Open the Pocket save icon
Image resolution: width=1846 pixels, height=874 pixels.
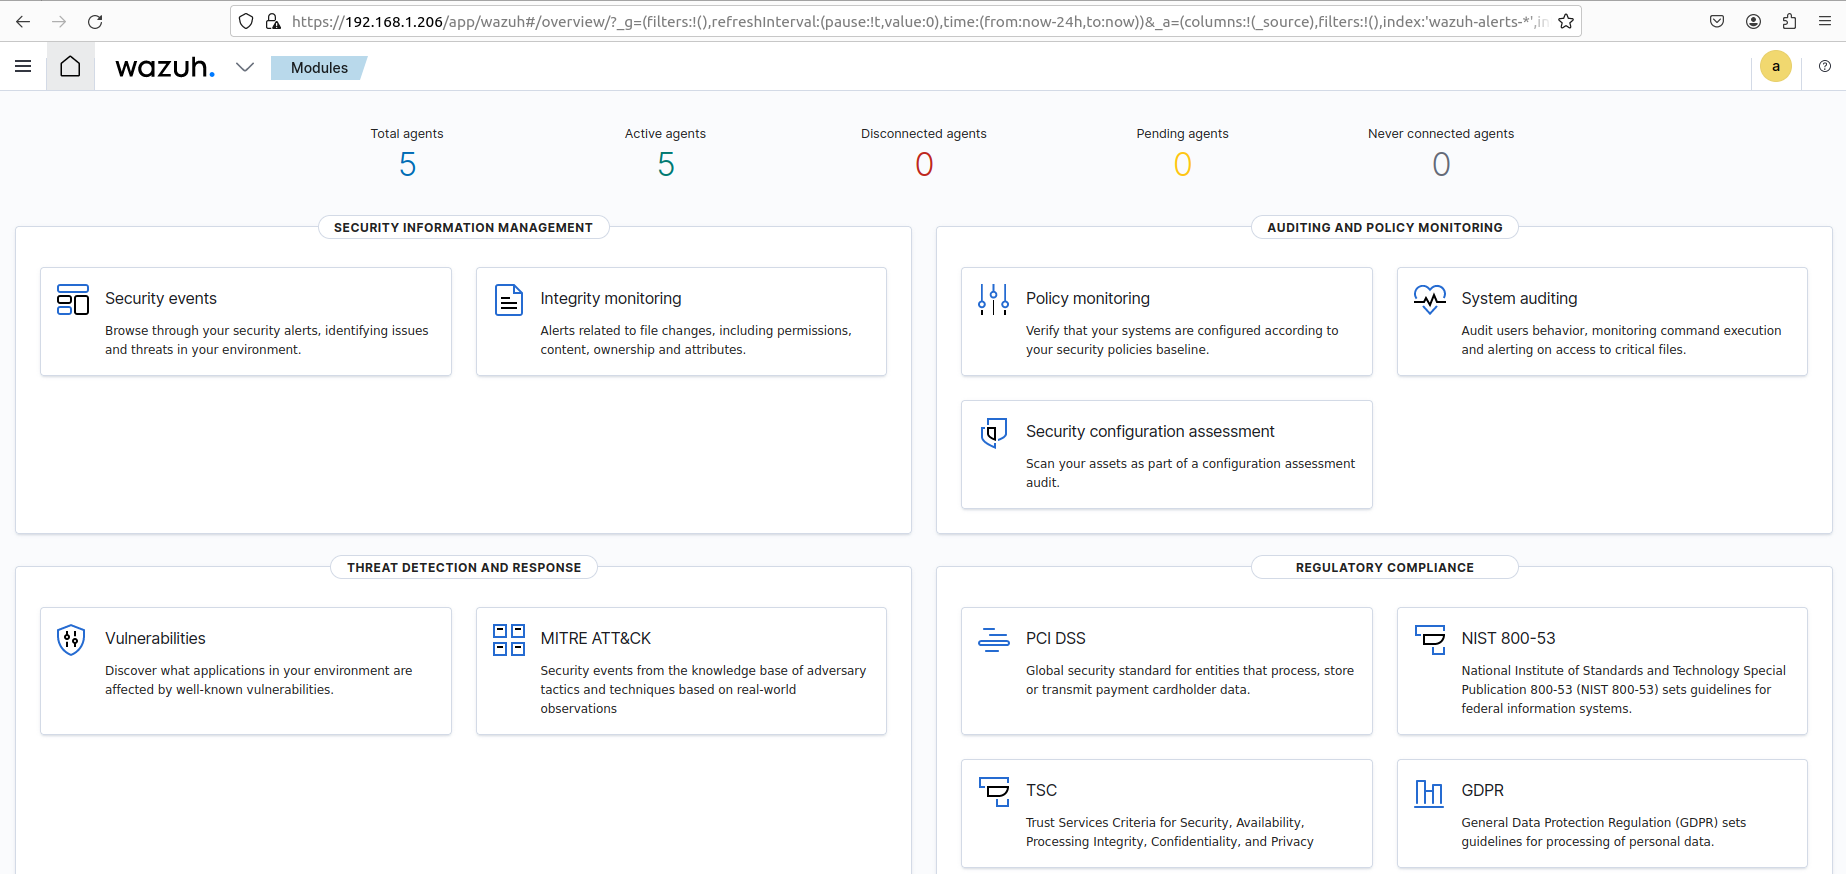[1717, 21]
